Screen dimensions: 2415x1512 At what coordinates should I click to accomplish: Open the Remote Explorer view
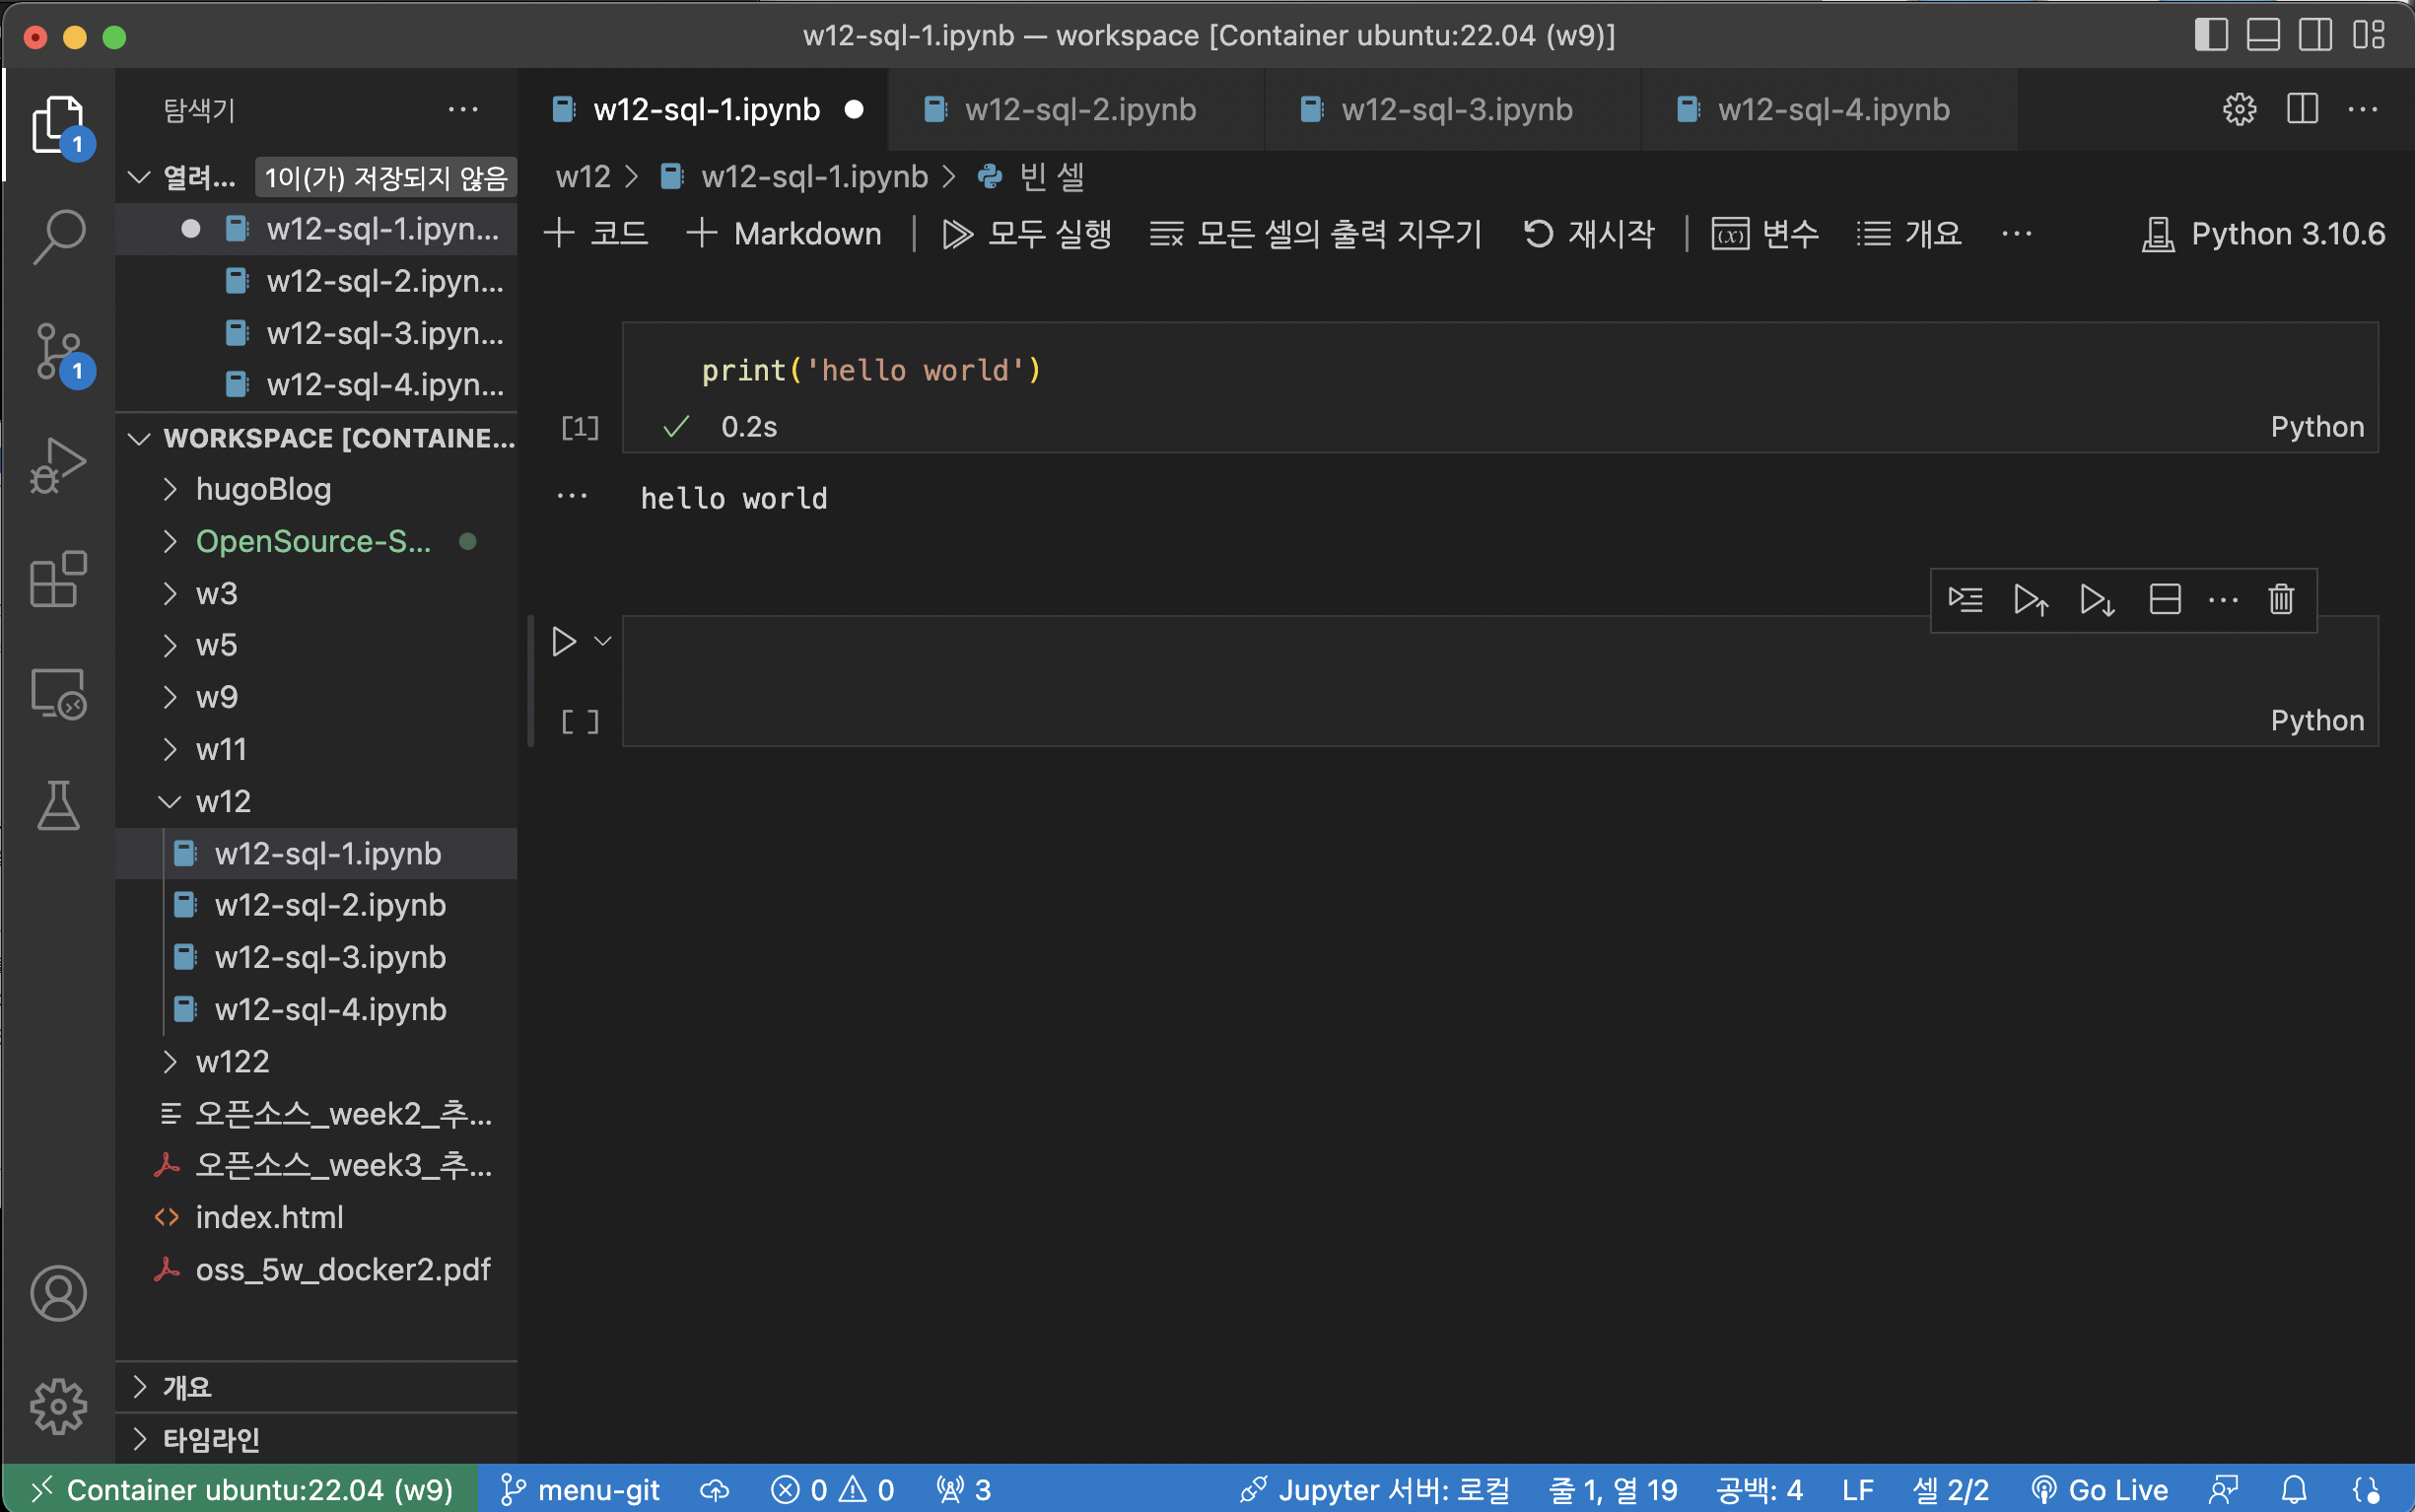[x=58, y=694]
